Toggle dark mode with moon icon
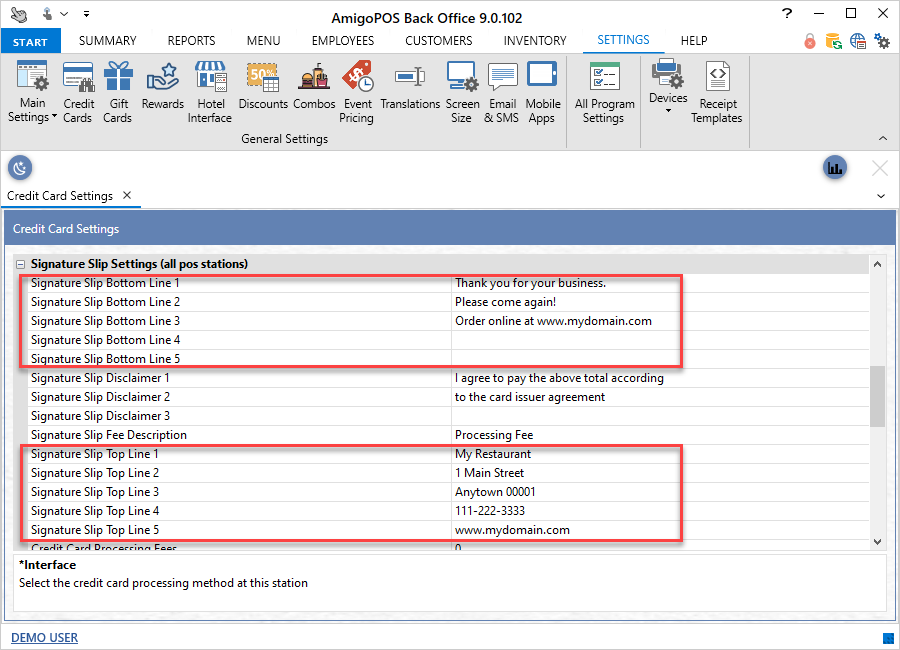Screen dimensions: 900x650 coord(20,168)
